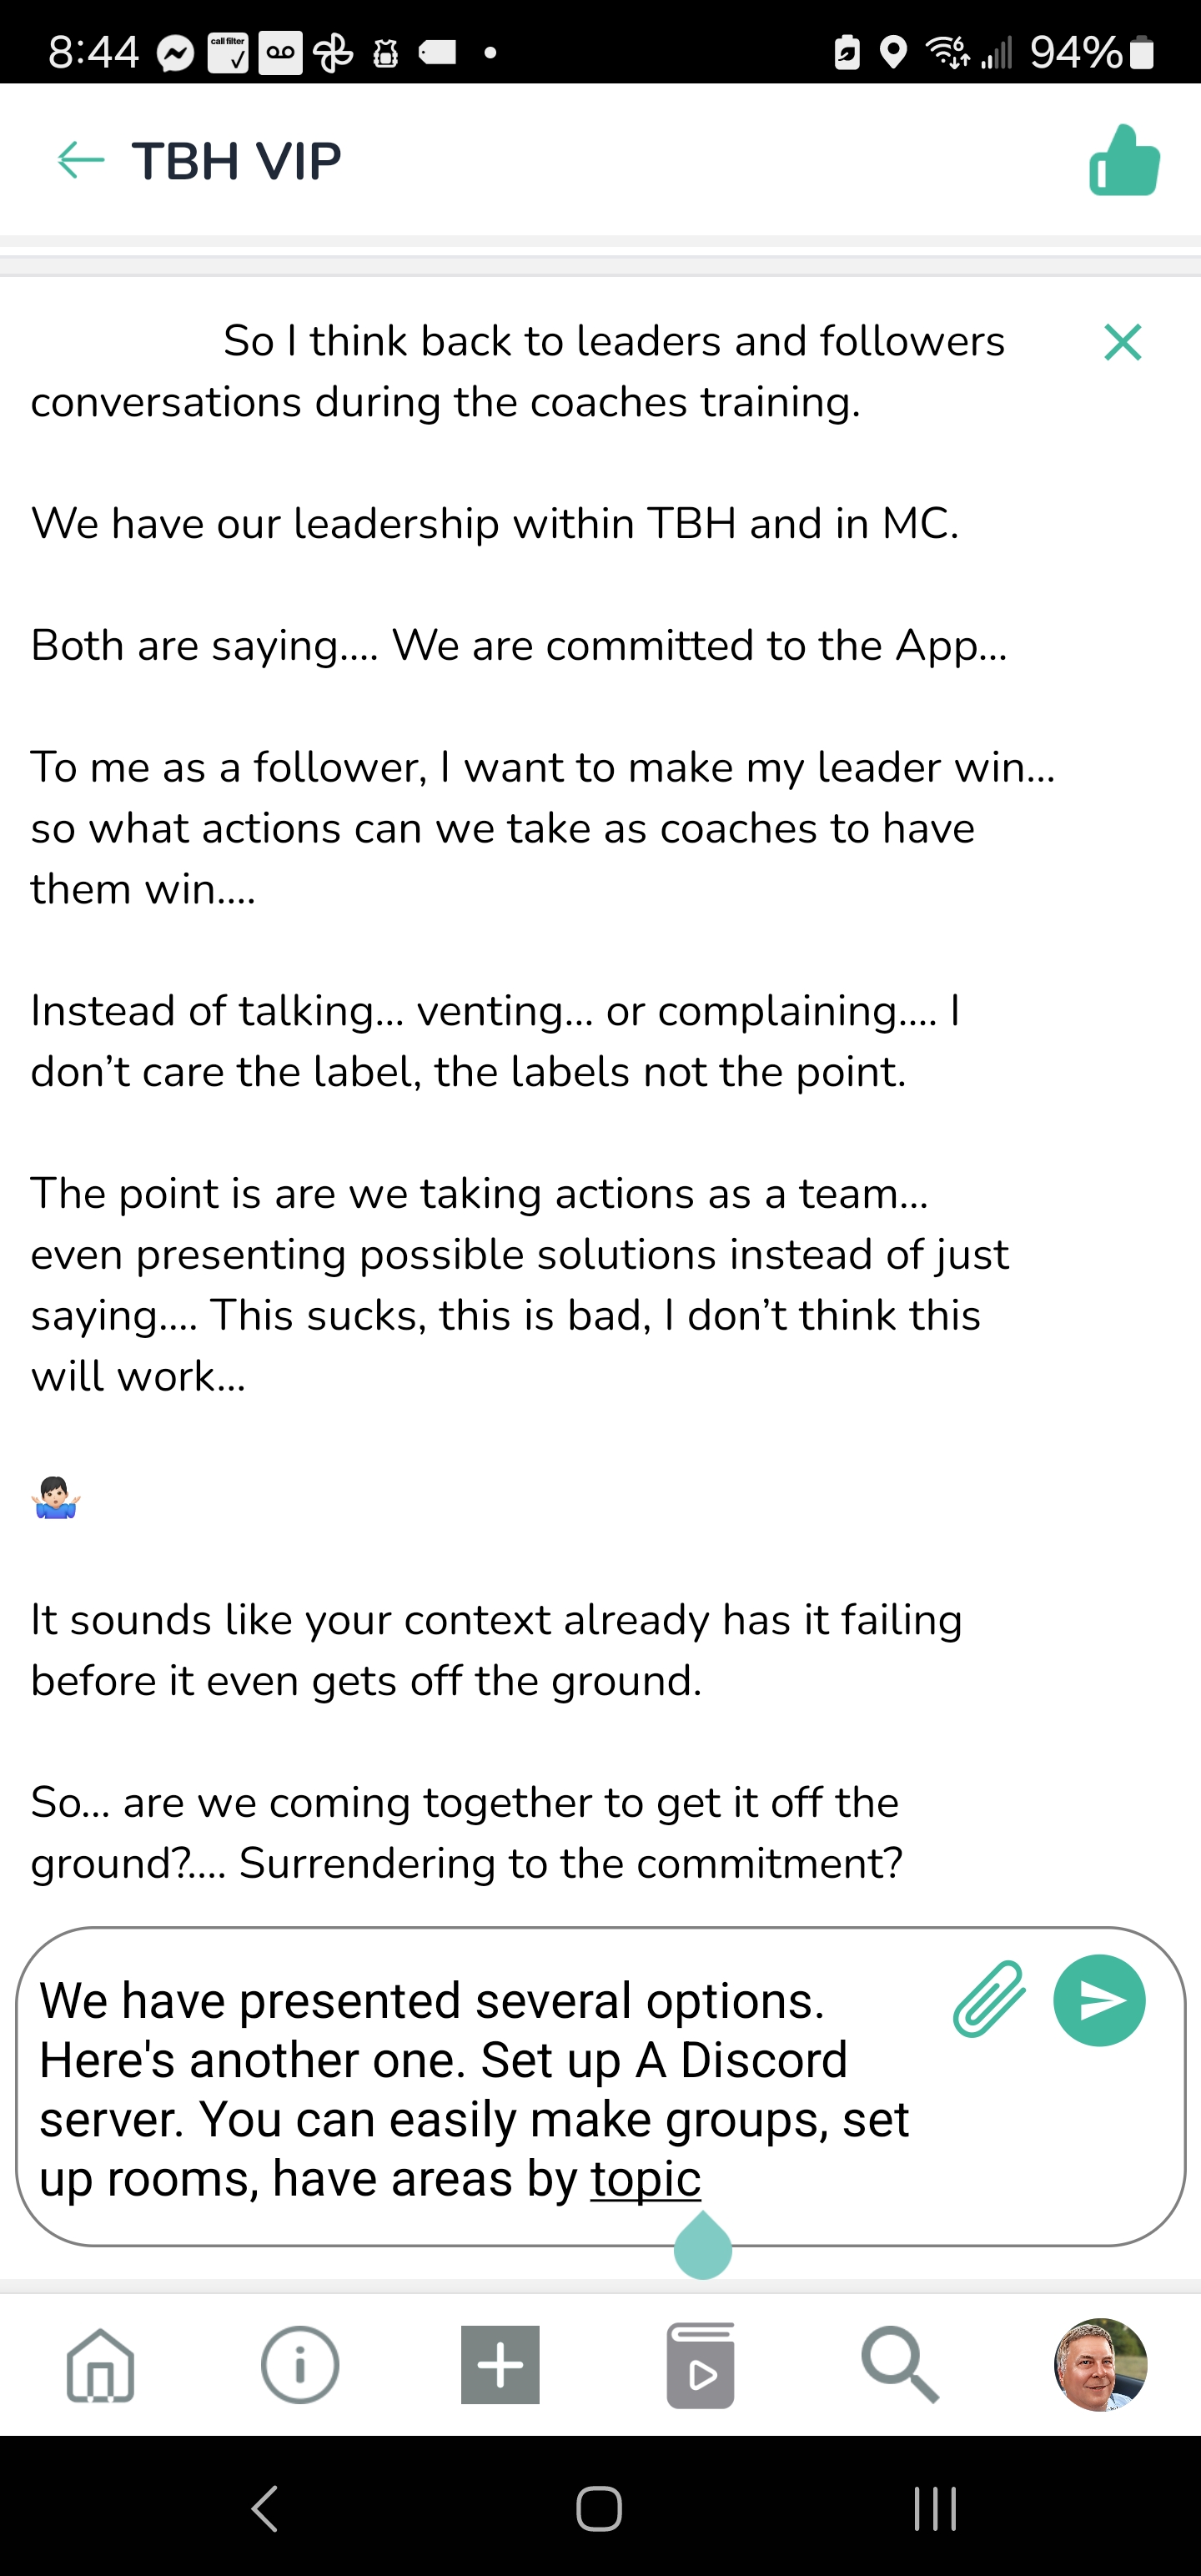Tap the plus create button
Image resolution: width=1201 pixels, height=2576 pixels.
[x=500, y=2365]
